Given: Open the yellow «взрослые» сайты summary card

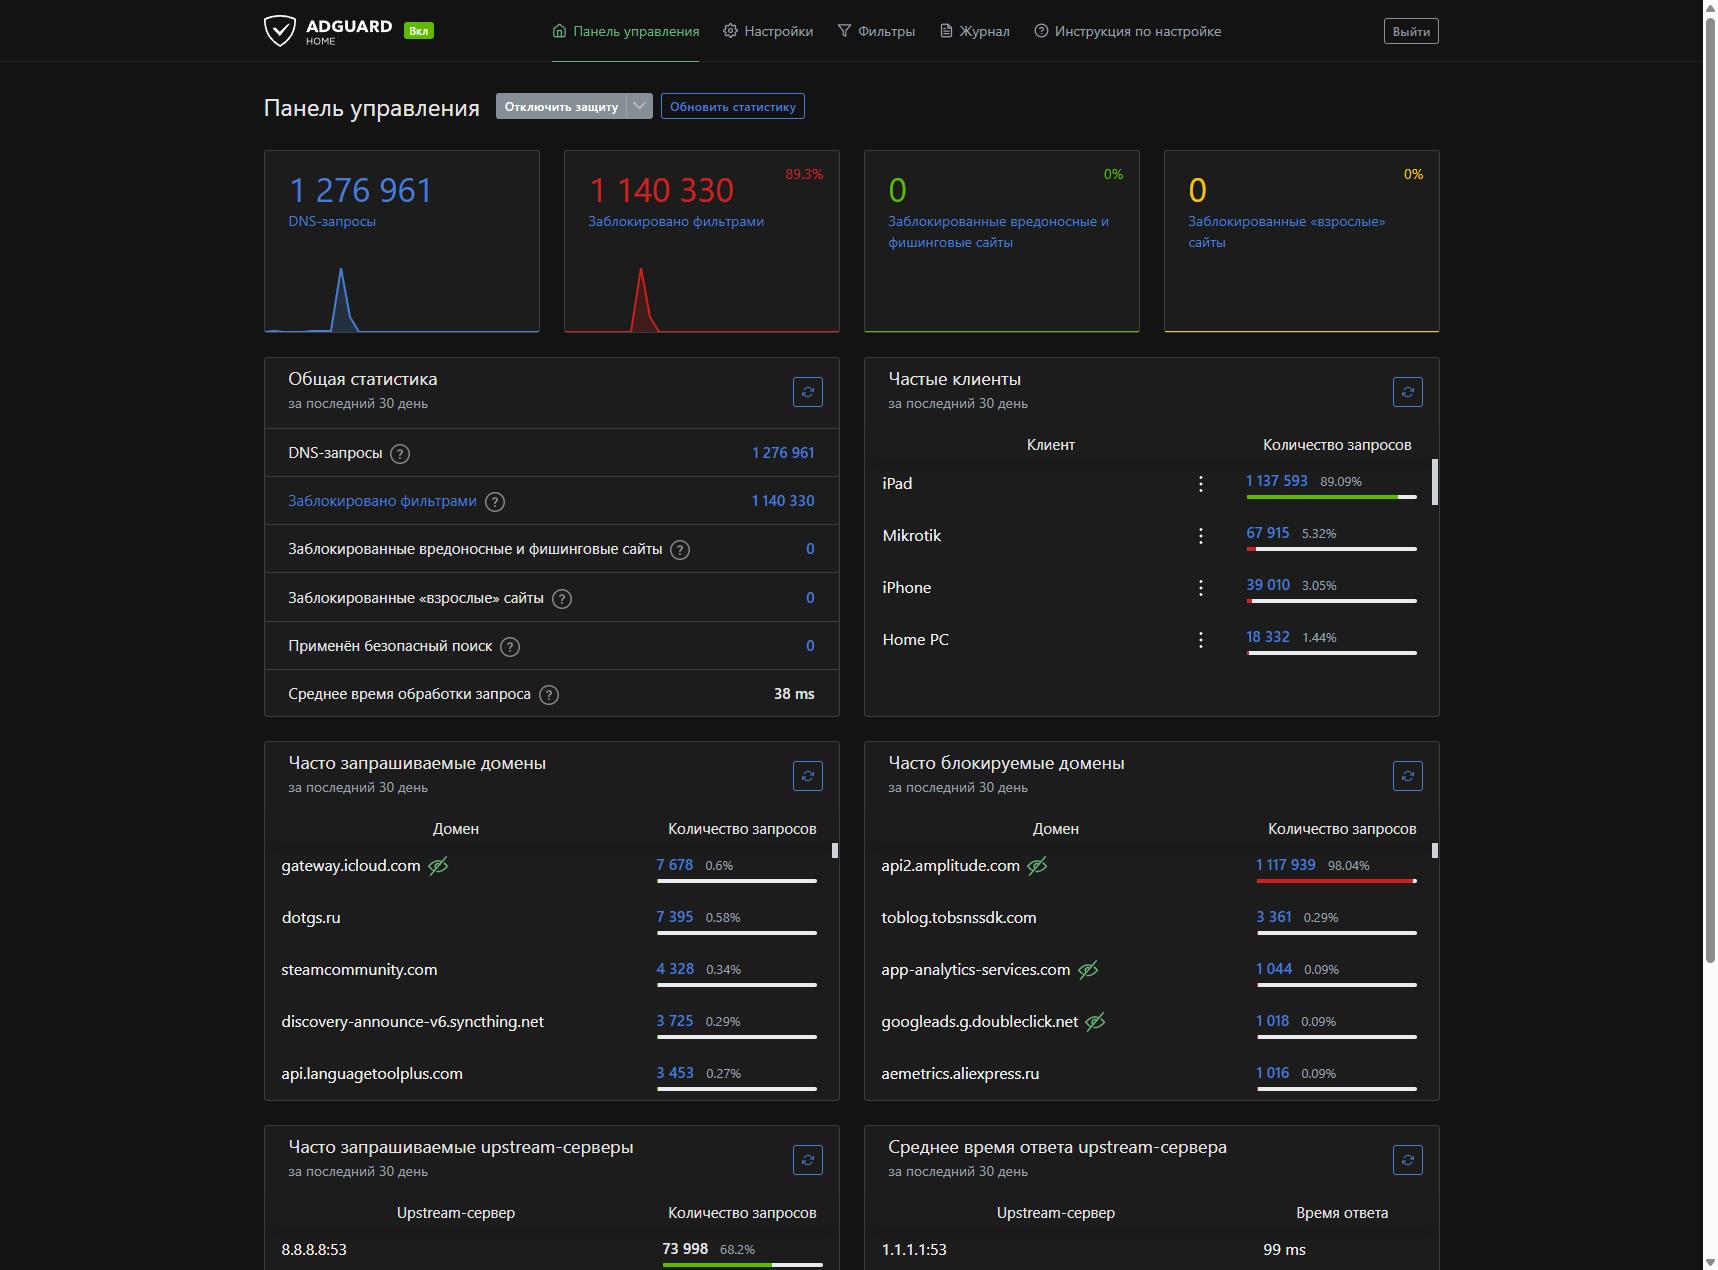Looking at the screenshot, I should pyautogui.click(x=1302, y=241).
